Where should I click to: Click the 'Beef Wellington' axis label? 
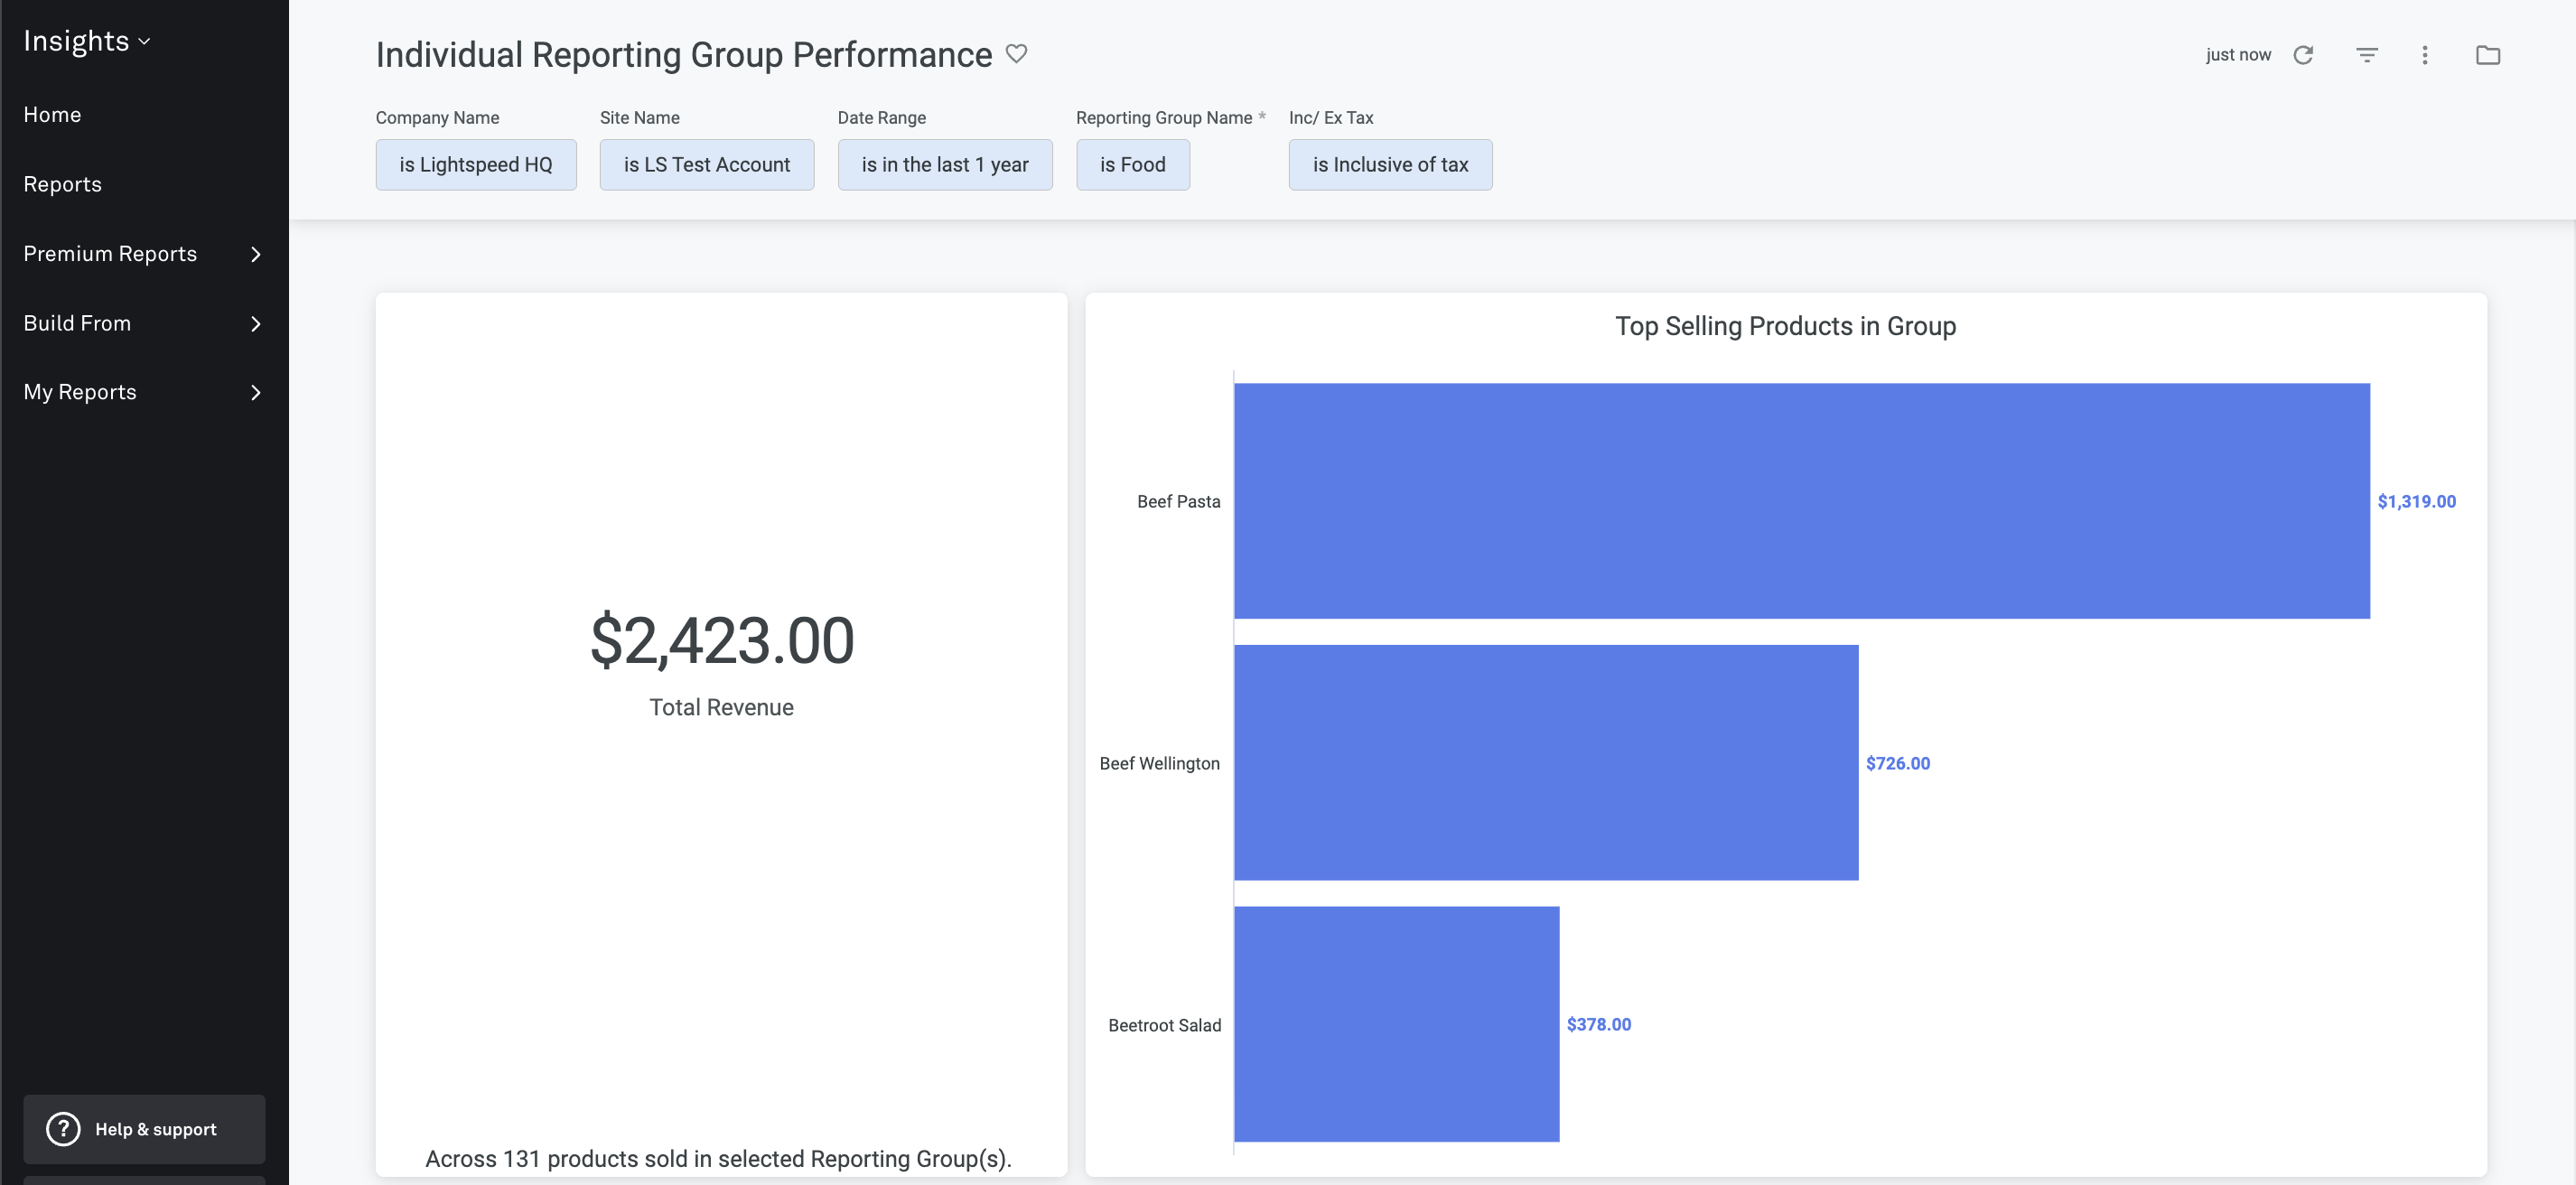pos(1159,763)
